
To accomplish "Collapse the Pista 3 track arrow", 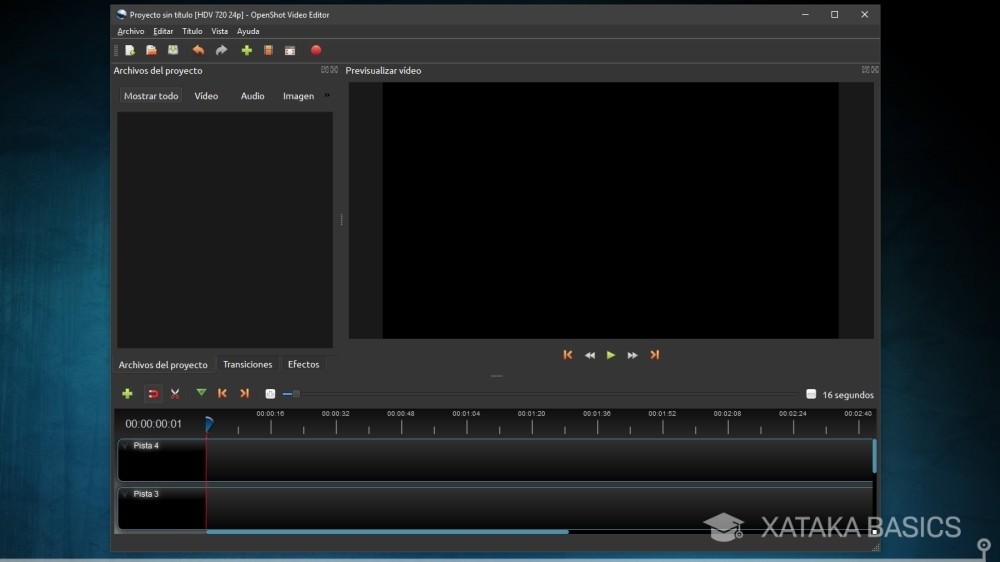I will pyautogui.click(x=125, y=494).
